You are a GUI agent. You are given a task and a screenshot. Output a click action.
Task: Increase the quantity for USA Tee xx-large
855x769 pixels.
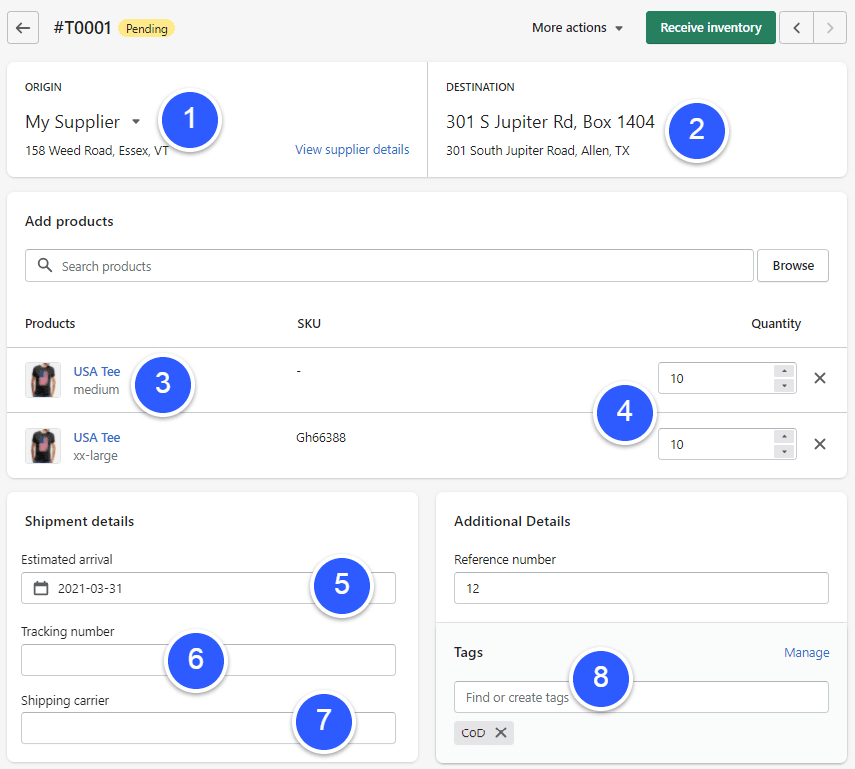click(x=784, y=437)
